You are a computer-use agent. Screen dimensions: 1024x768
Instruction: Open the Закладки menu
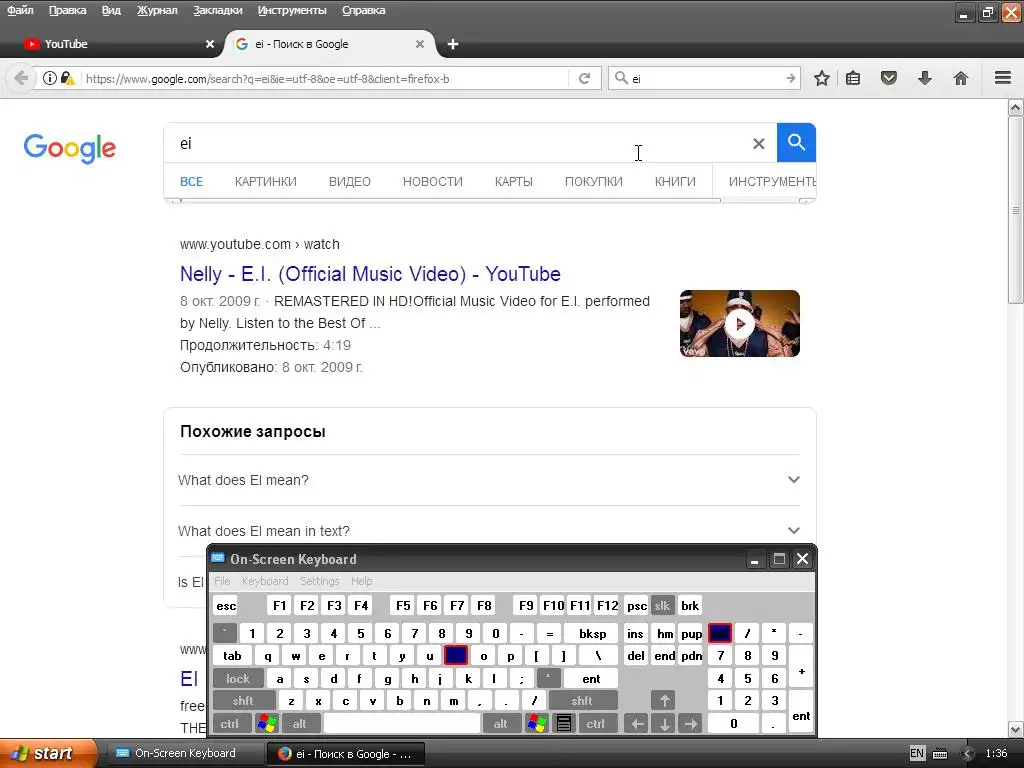coord(217,10)
